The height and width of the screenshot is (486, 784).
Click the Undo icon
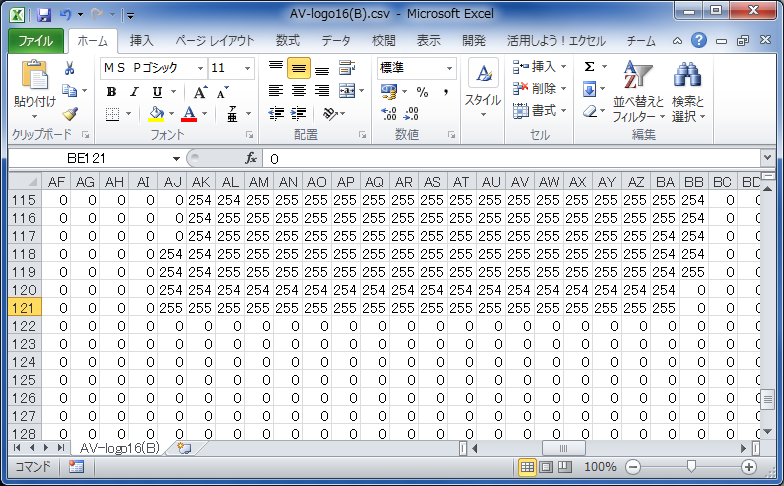(65, 14)
